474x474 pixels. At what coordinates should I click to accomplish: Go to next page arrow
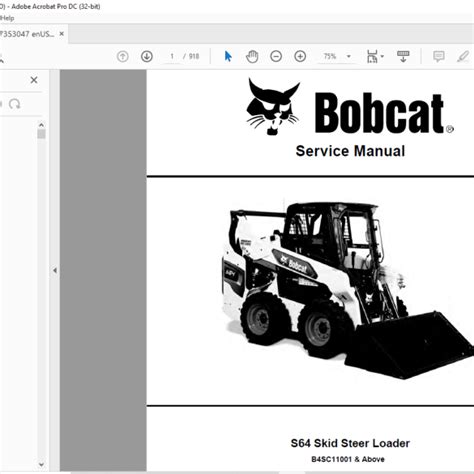tap(147, 56)
